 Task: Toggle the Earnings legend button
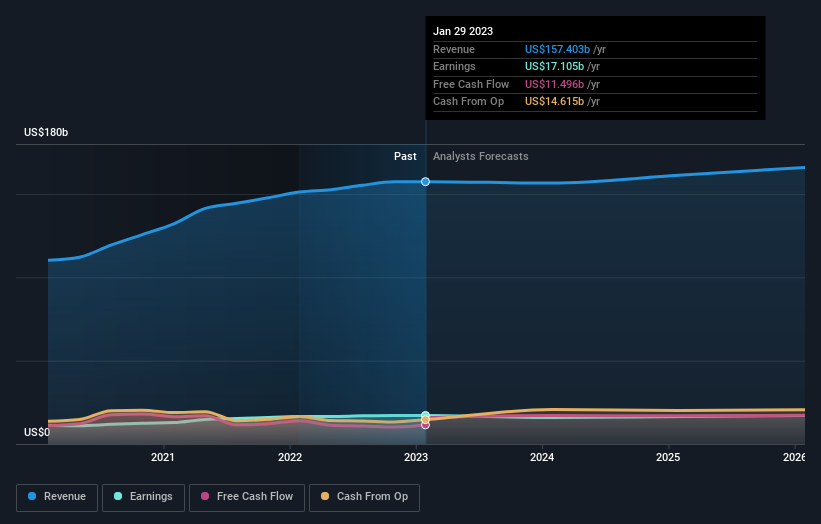pos(143,497)
